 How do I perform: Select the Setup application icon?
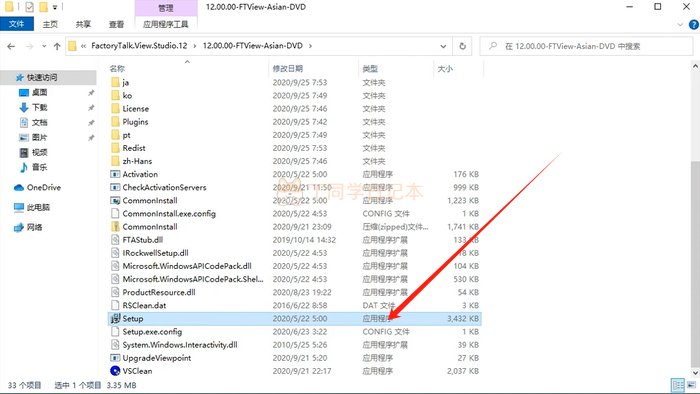pos(115,318)
